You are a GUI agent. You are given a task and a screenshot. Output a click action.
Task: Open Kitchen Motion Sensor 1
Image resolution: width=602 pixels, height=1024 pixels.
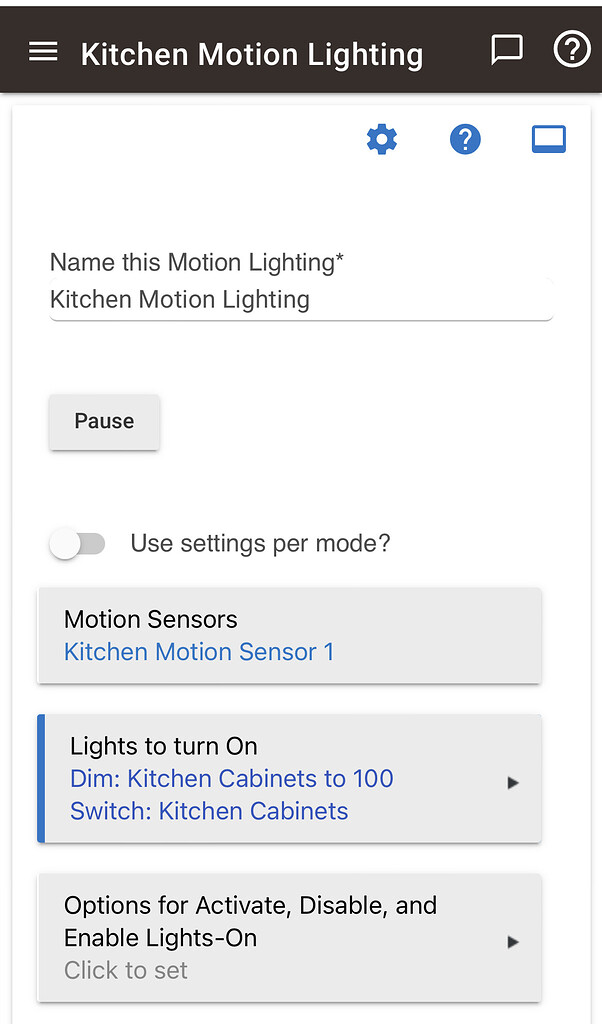pyautogui.click(x=198, y=652)
